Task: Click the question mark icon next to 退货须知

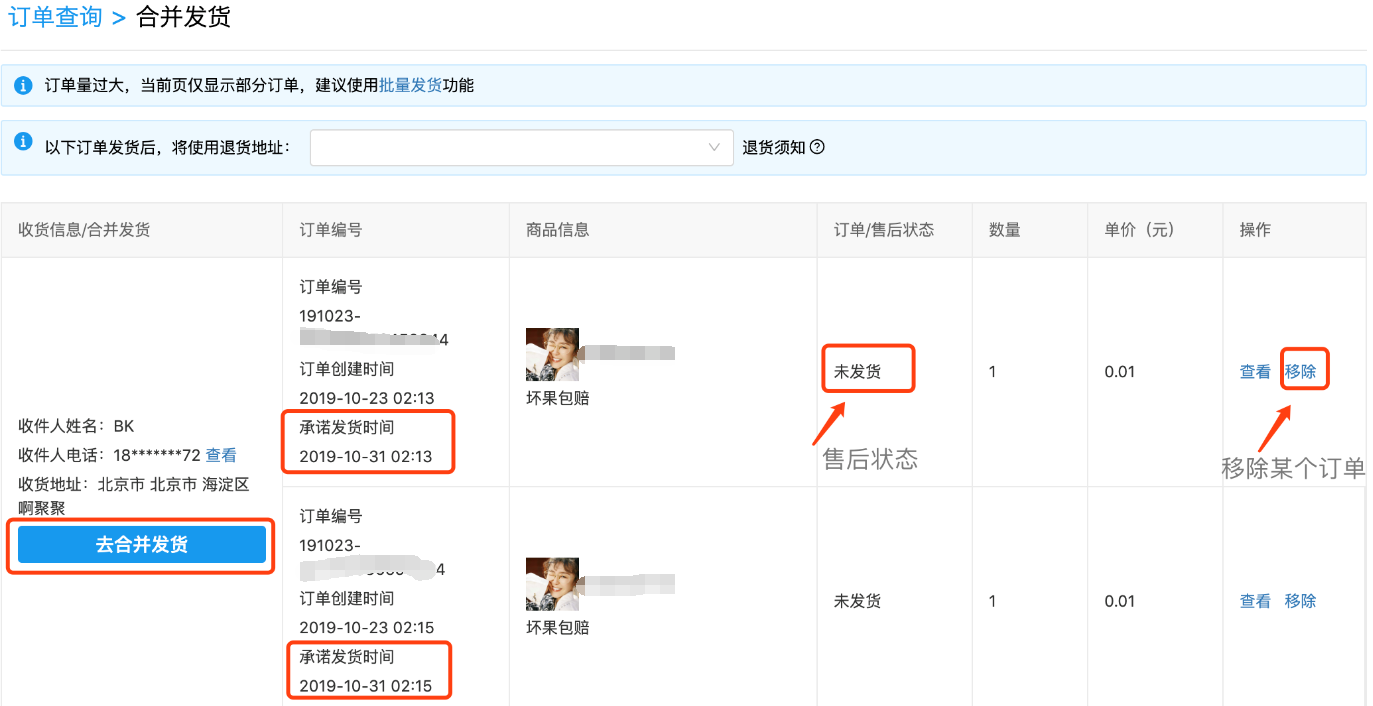Action: [x=817, y=147]
